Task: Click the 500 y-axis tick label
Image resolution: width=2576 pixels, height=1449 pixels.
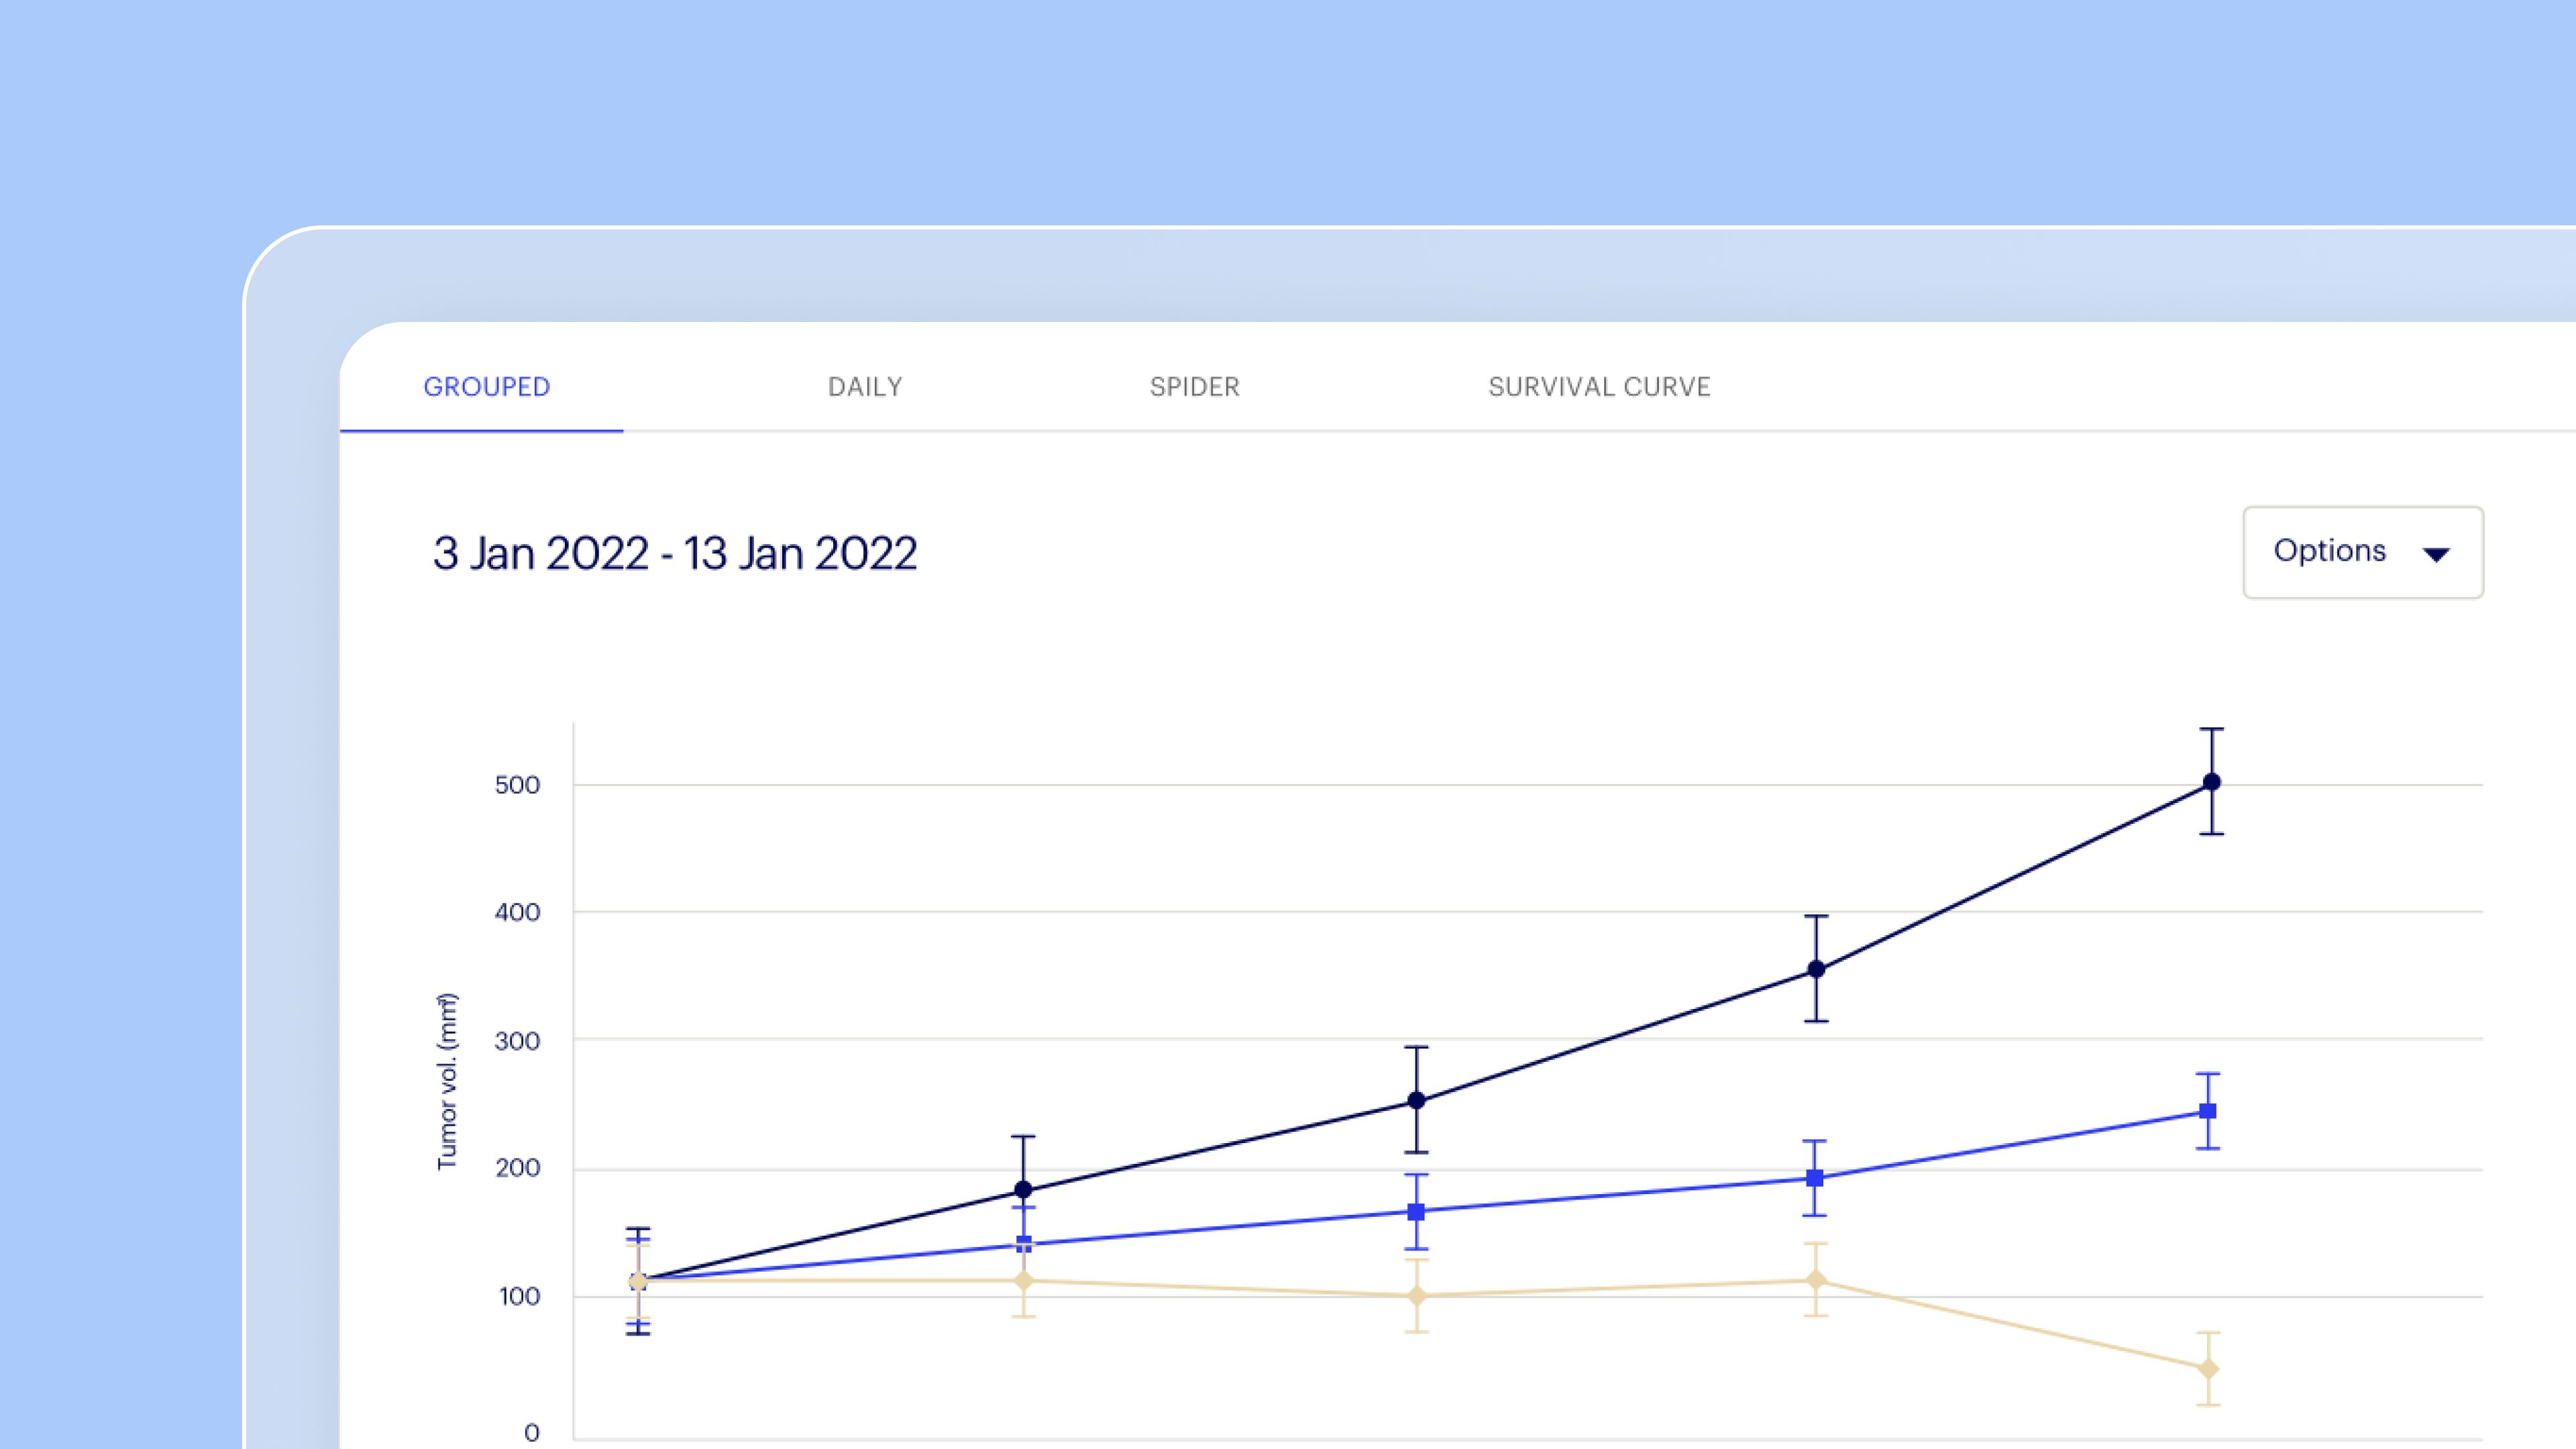Action: click(x=517, y=785)
